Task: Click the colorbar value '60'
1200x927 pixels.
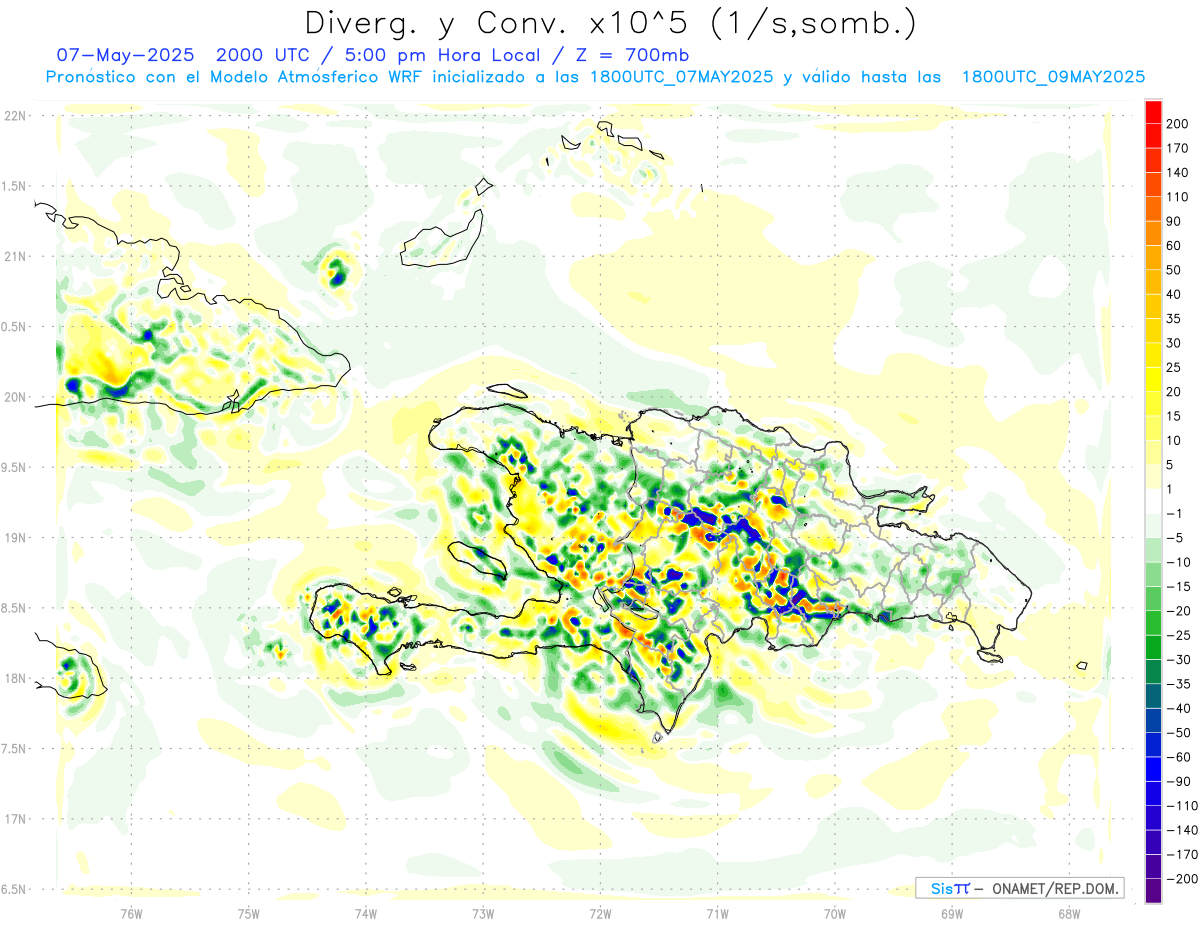Action: pyautogui.click(x=1174, y=246)
